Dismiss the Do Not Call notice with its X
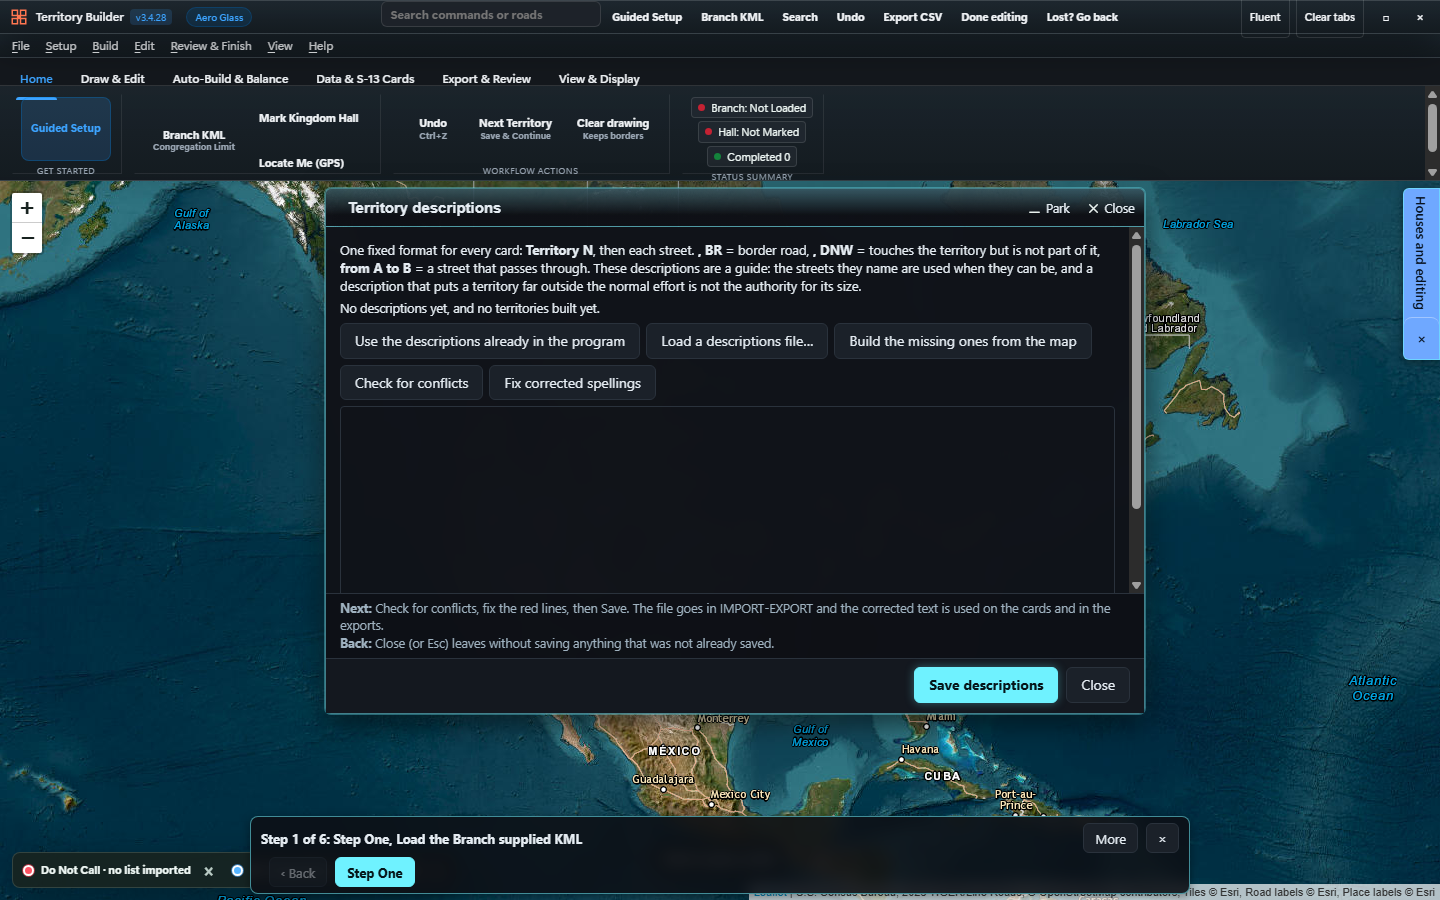Image resolution: width=1440 pixels, height=900 pixels. point(209,871)
